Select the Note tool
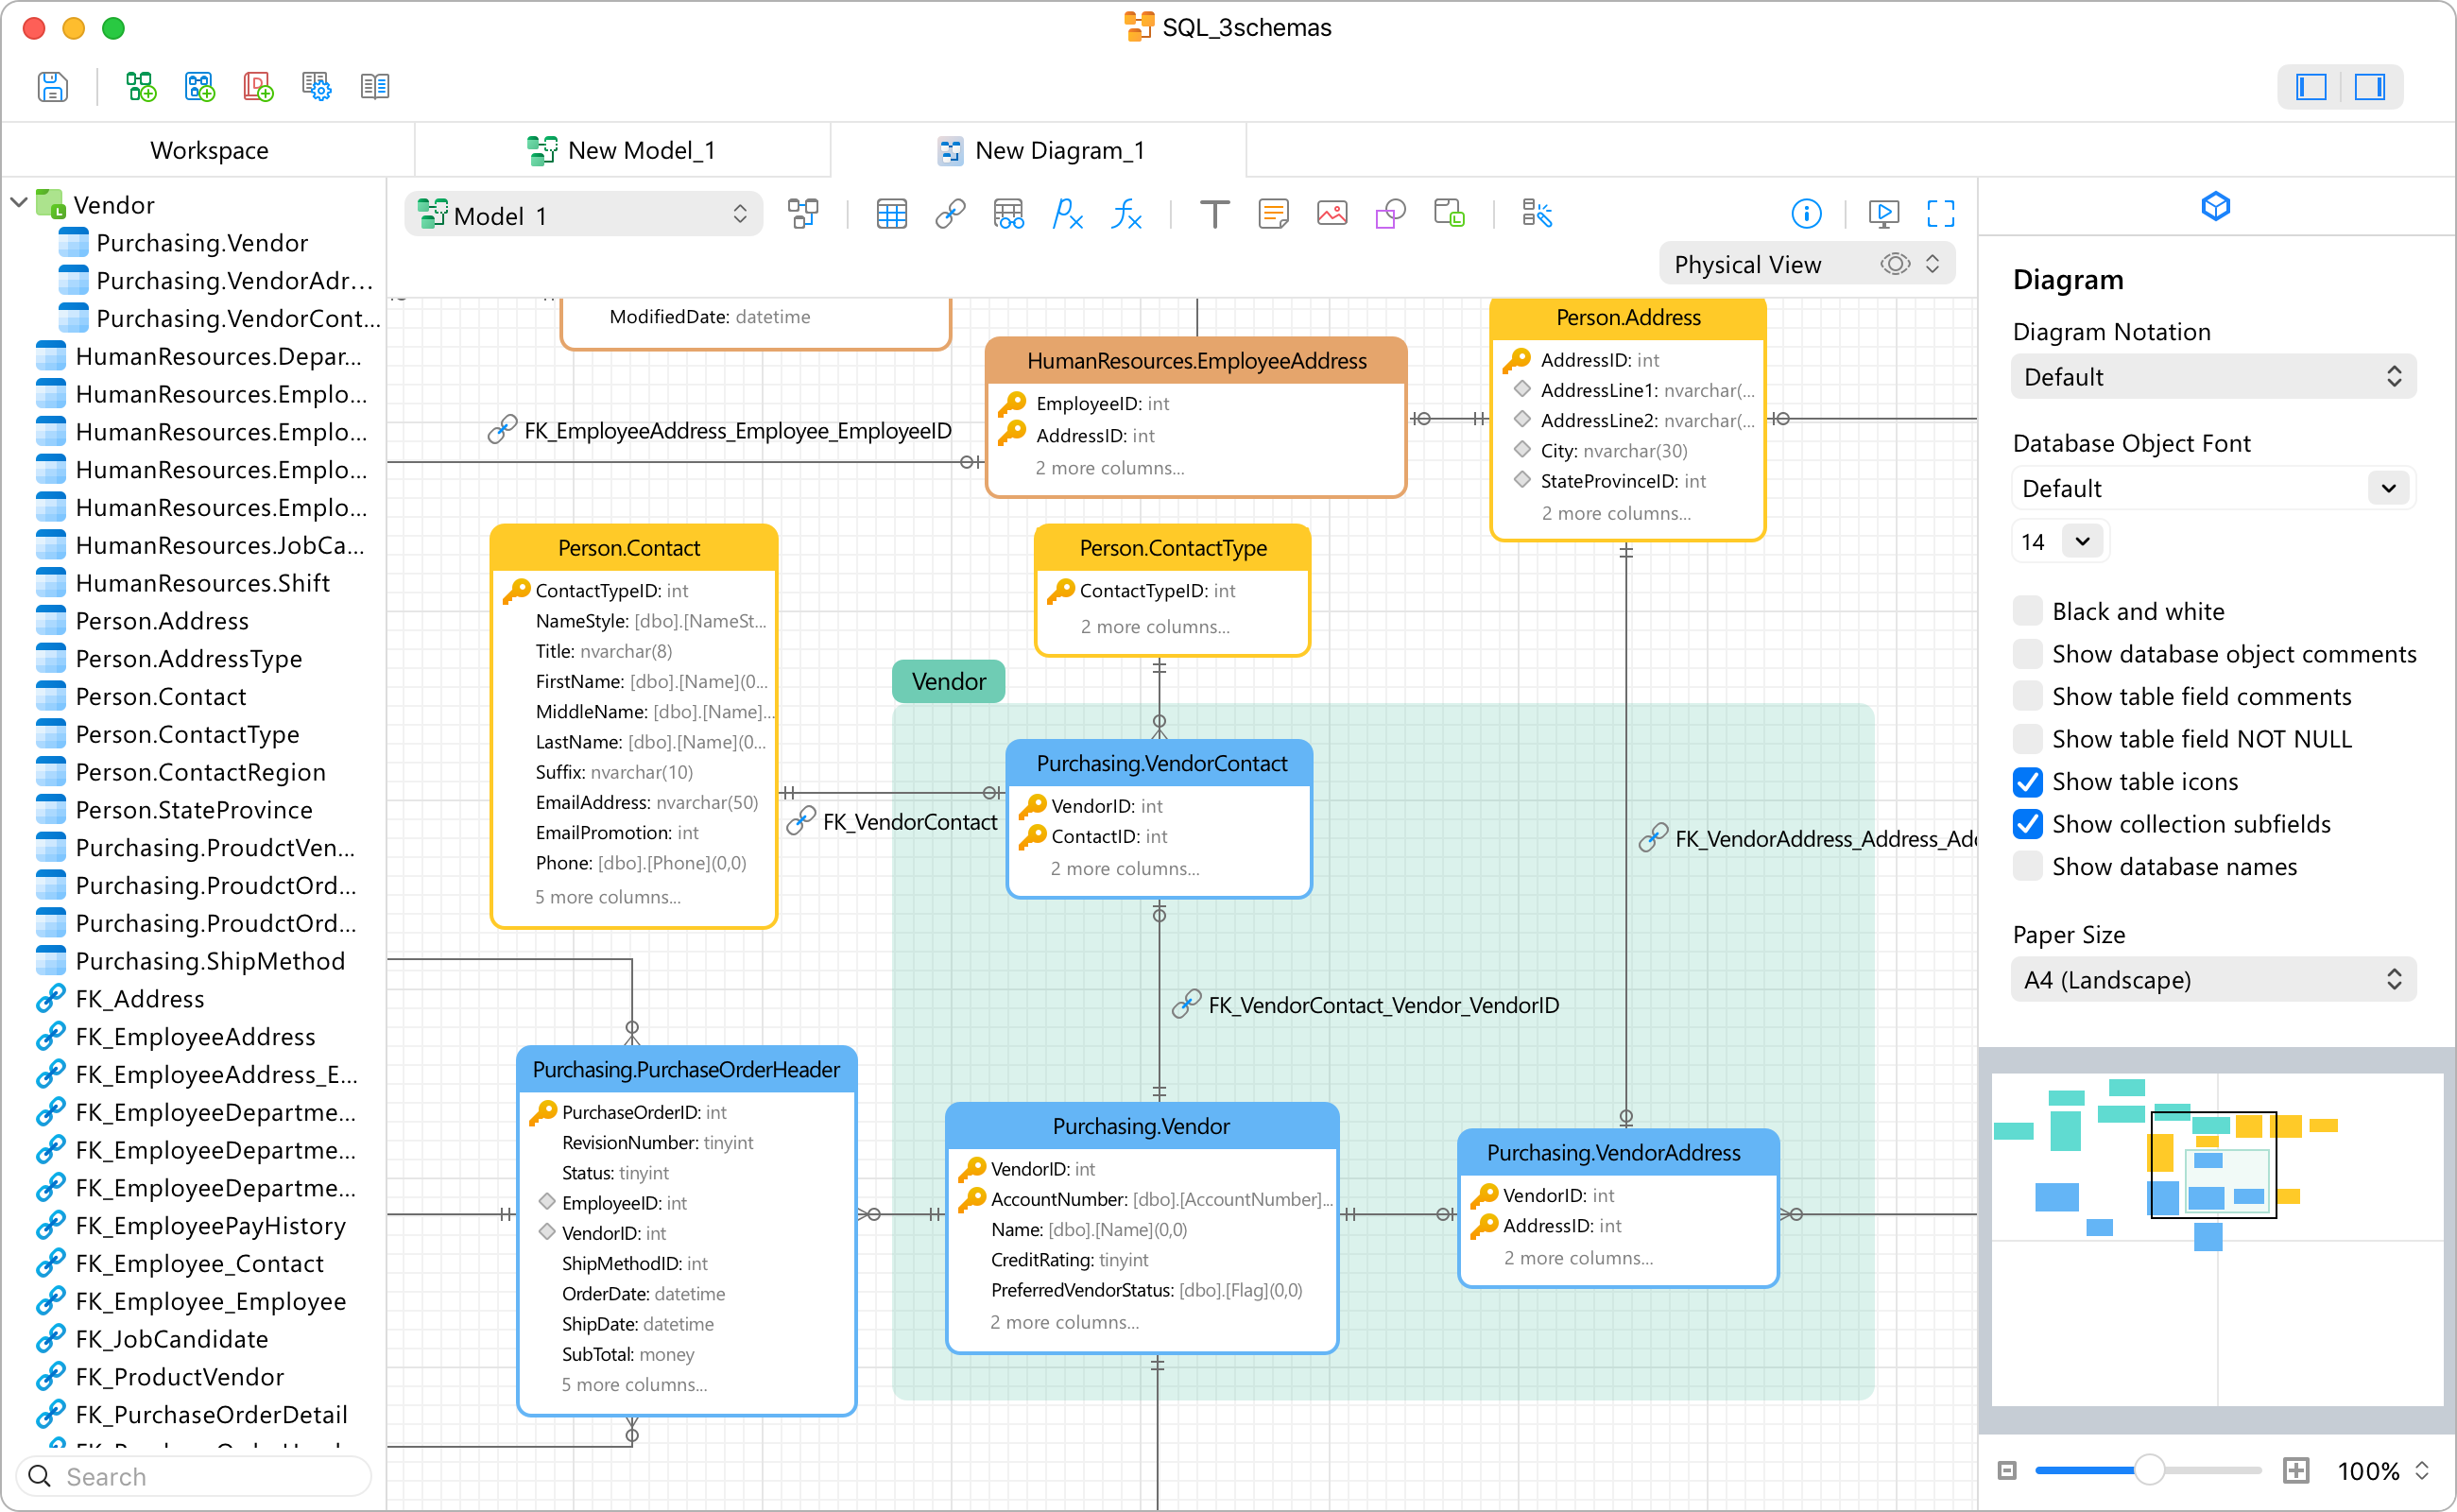Viewport: 2457px width, 1512px height. 1273,214
